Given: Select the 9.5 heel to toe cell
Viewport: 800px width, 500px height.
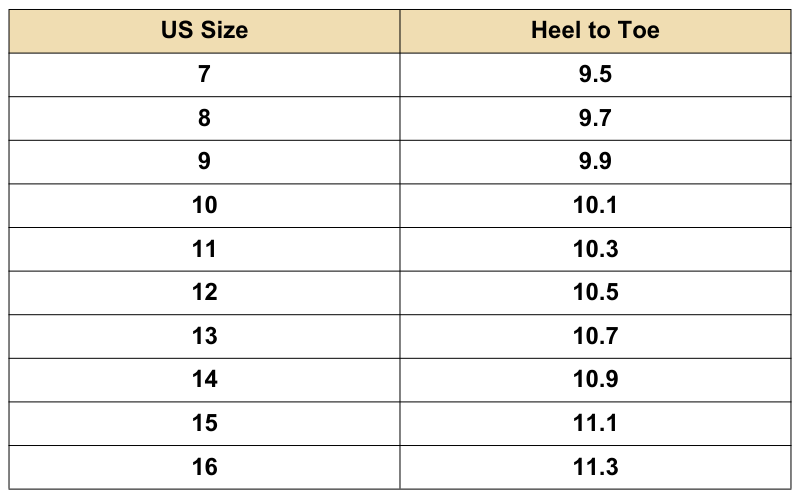Looking at the screenshot, I should [595, 74].
